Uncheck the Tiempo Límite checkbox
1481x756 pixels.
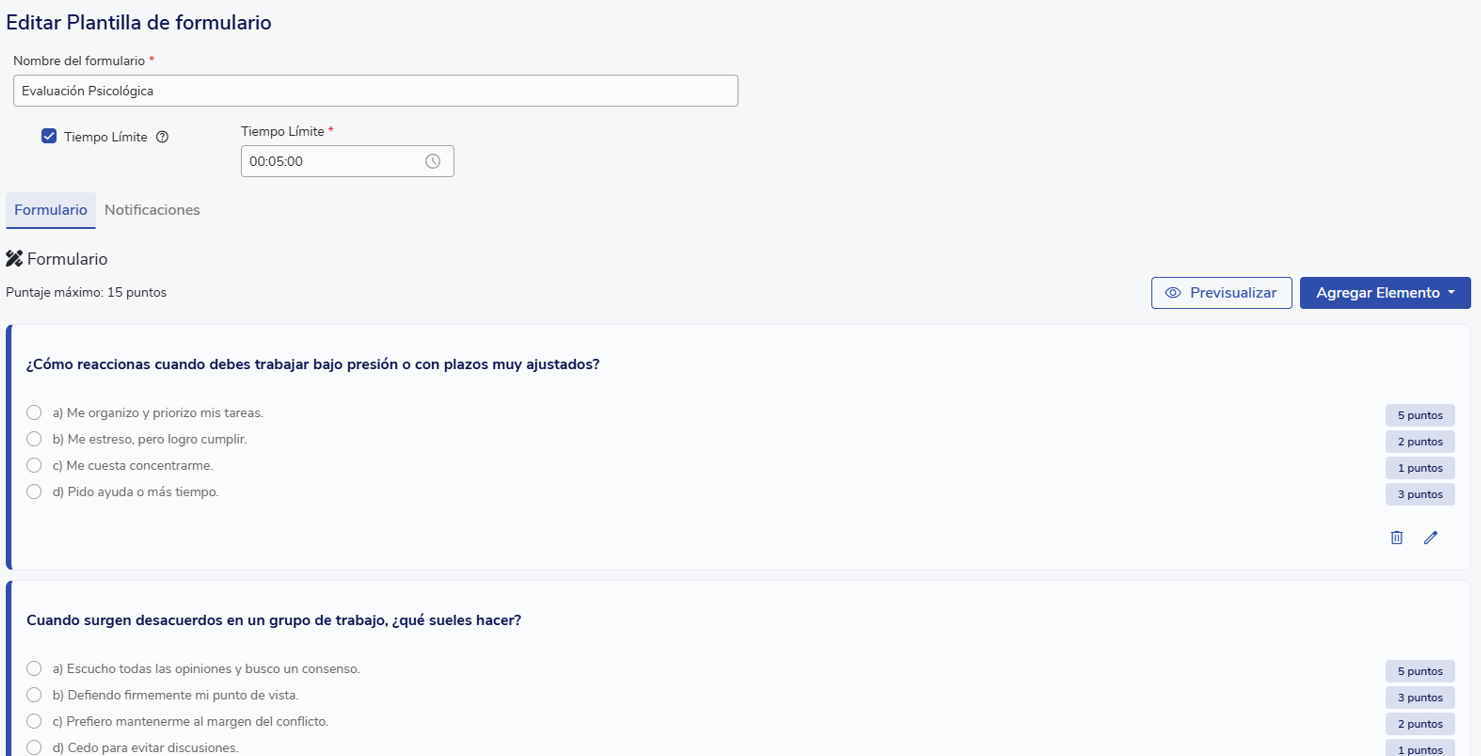(x=49, y=136)
